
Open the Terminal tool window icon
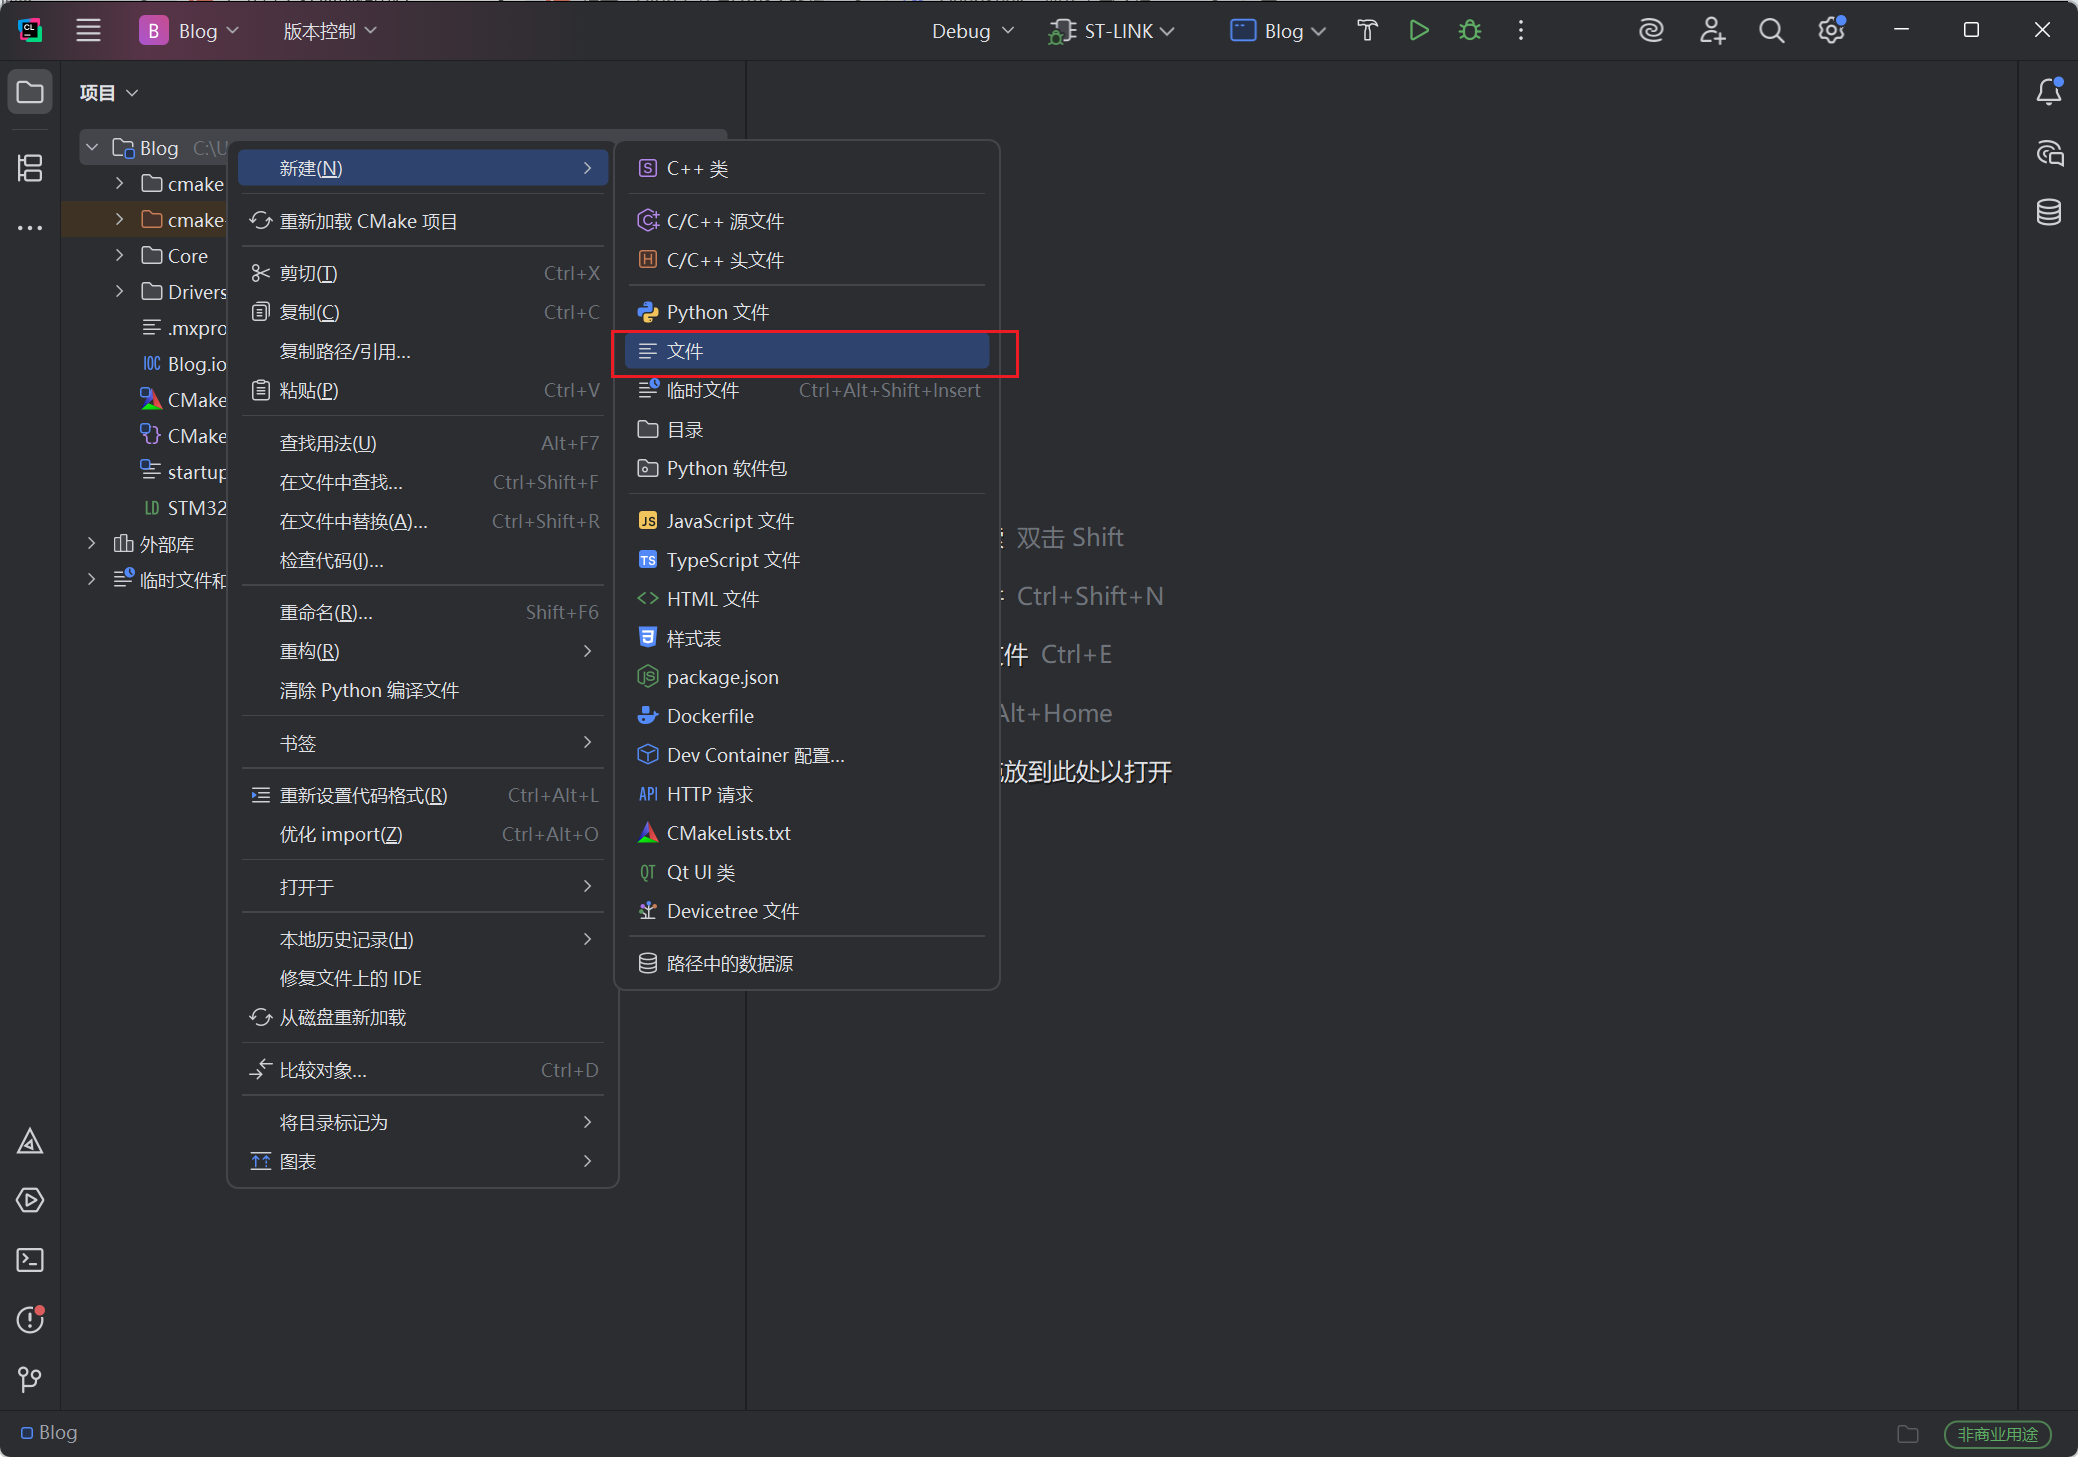[x=30, y=1260]
